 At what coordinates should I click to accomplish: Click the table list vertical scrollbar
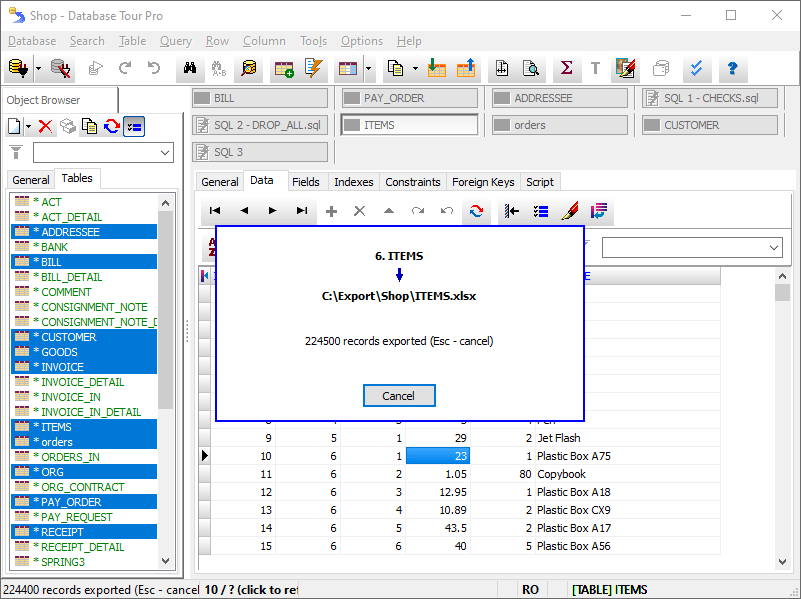[166, 380]
